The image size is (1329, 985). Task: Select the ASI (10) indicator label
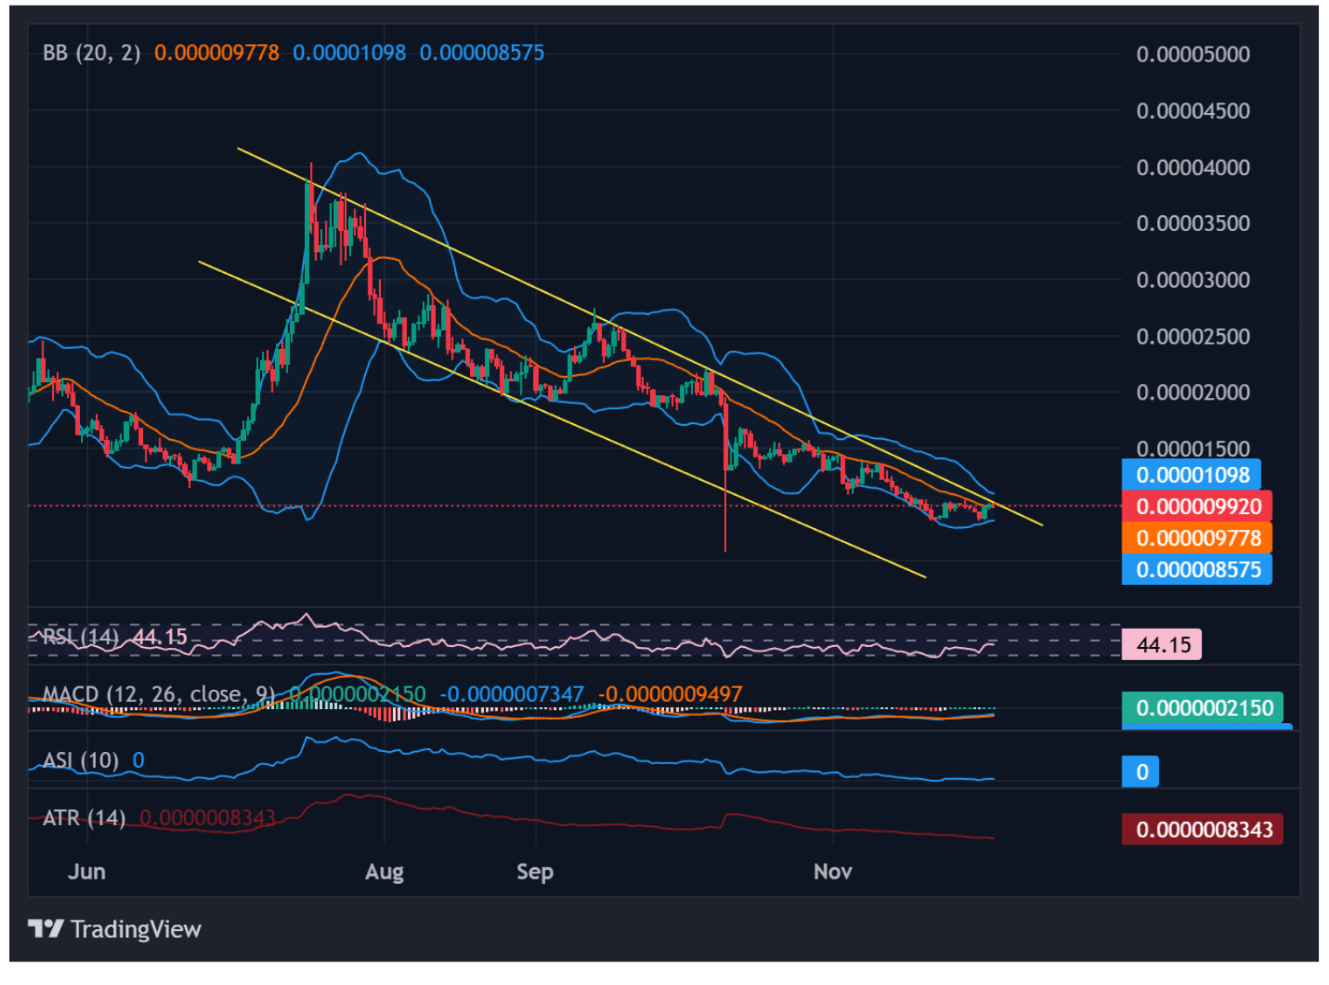coord(80,760)
